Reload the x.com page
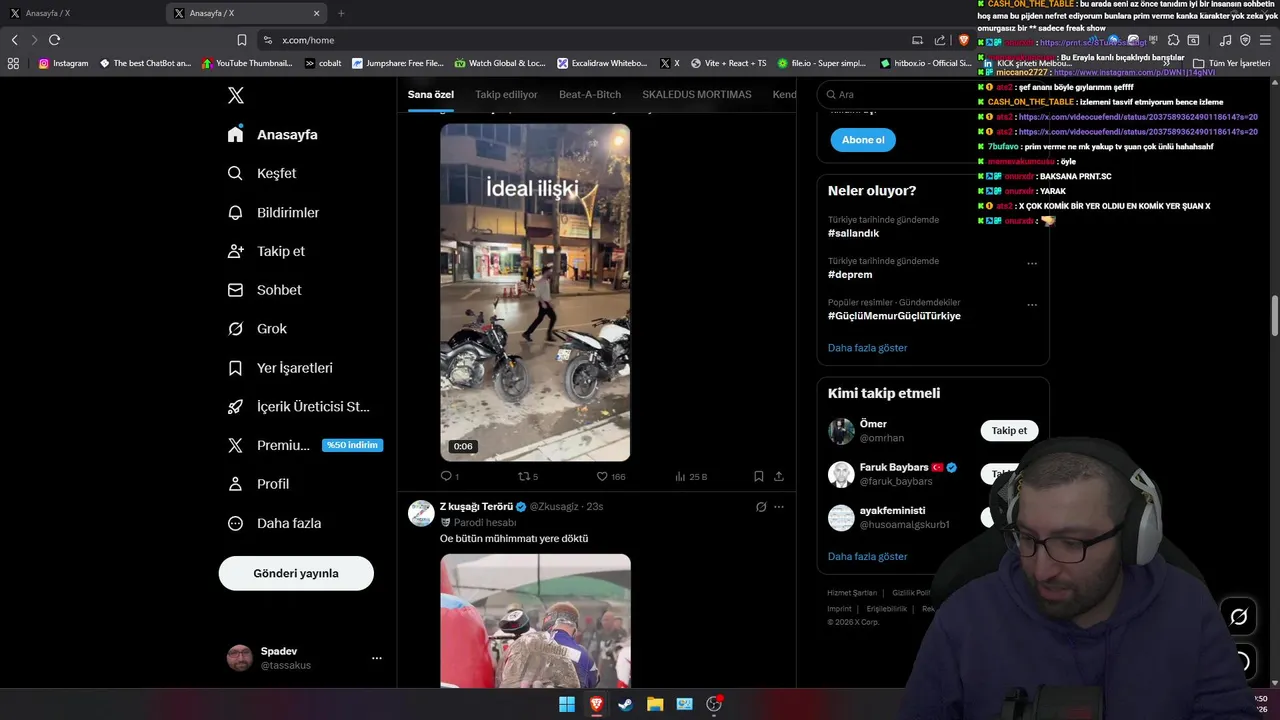 pos(54,40)
